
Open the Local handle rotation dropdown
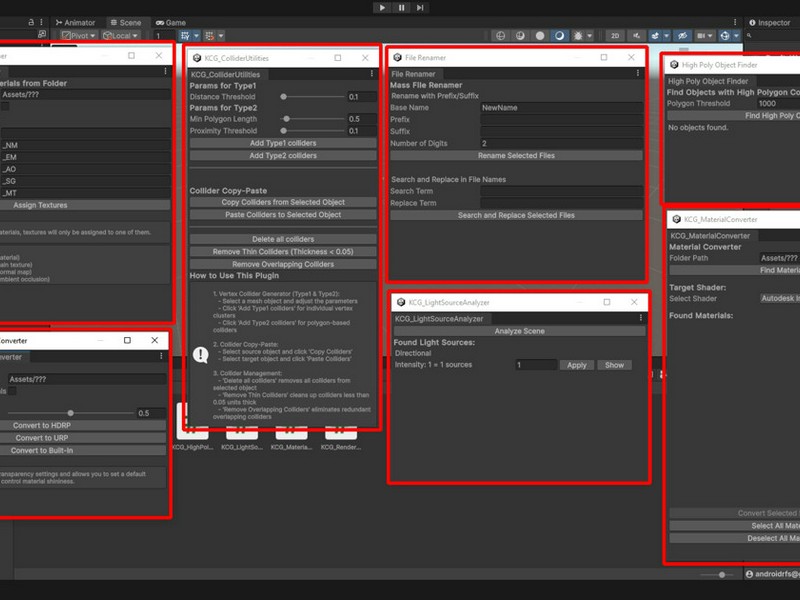point(120,36)
